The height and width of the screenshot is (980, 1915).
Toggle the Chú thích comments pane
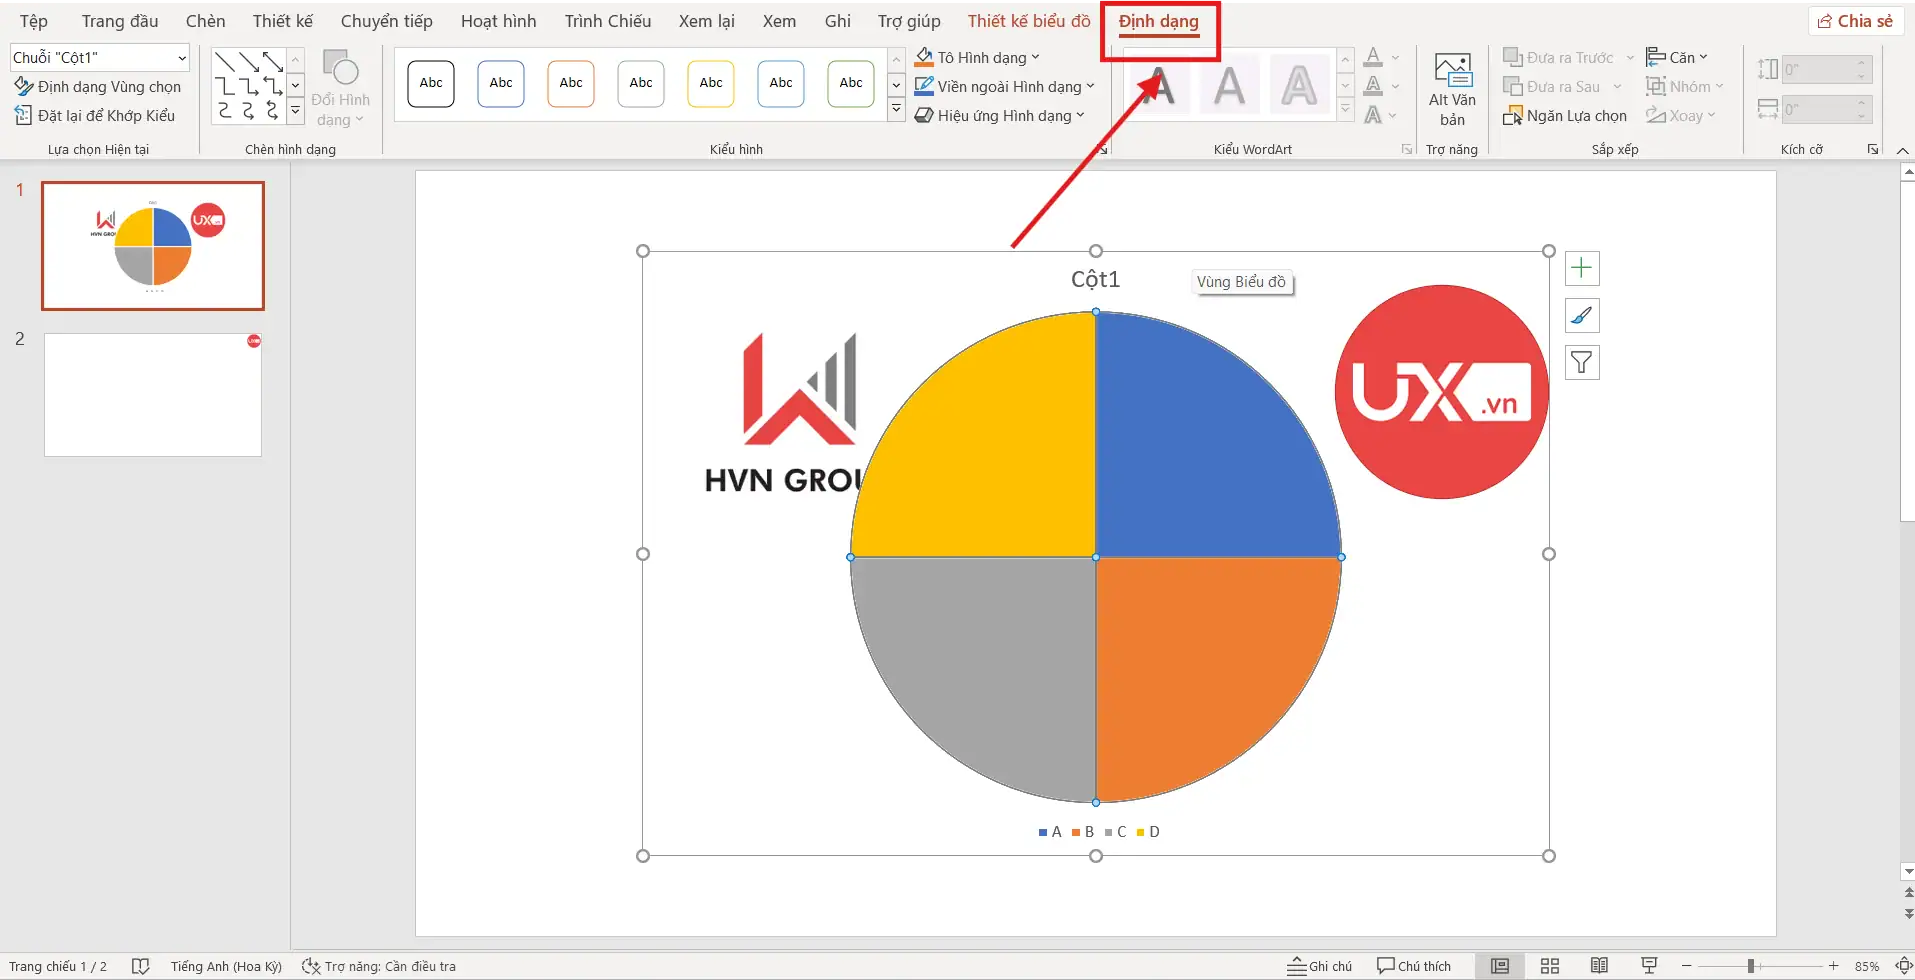pyautogui.click(x=1414, y=966)
